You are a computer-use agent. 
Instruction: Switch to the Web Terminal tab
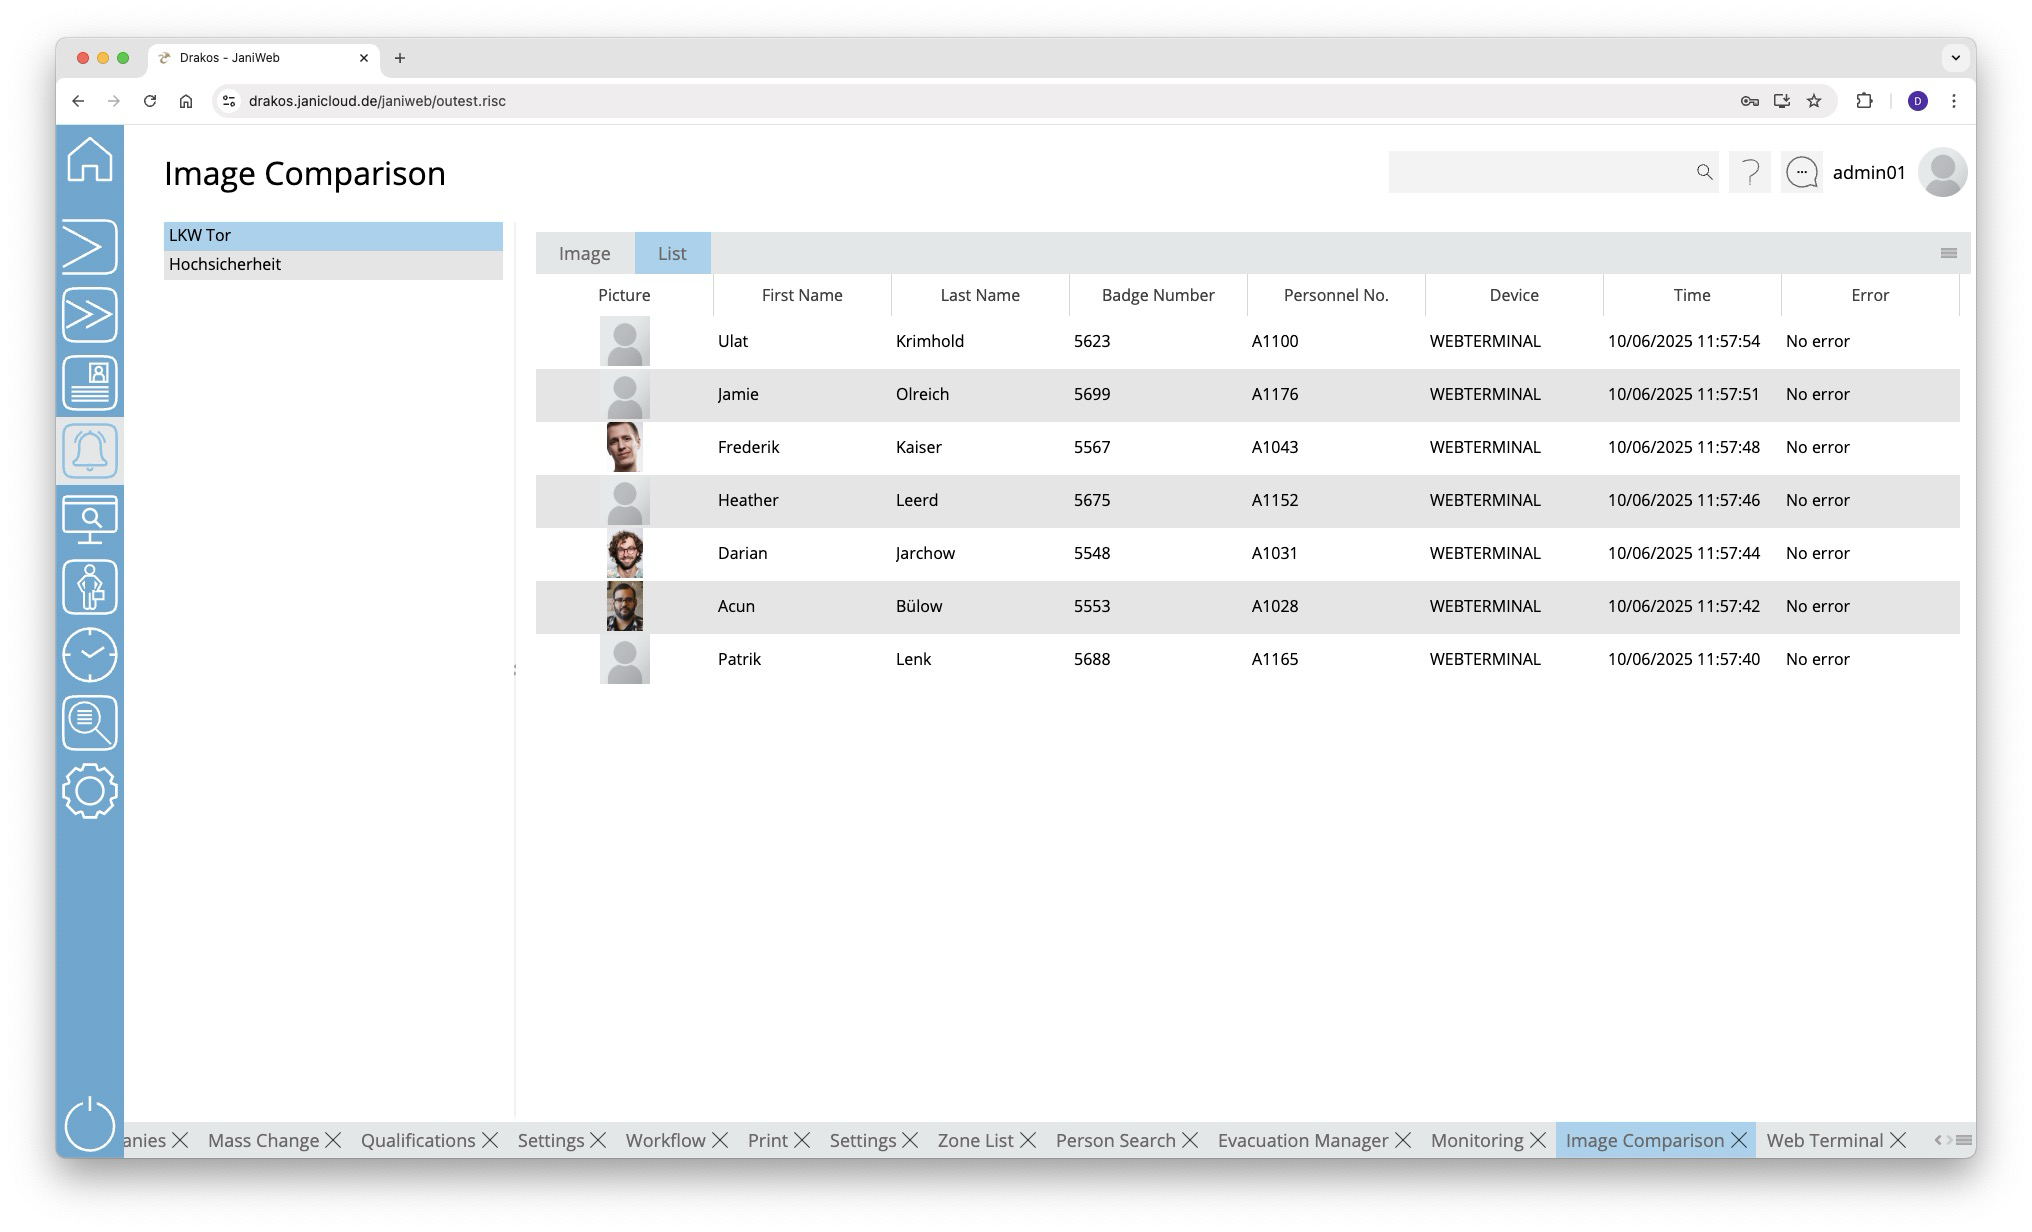click(x=1824, y=1141)
